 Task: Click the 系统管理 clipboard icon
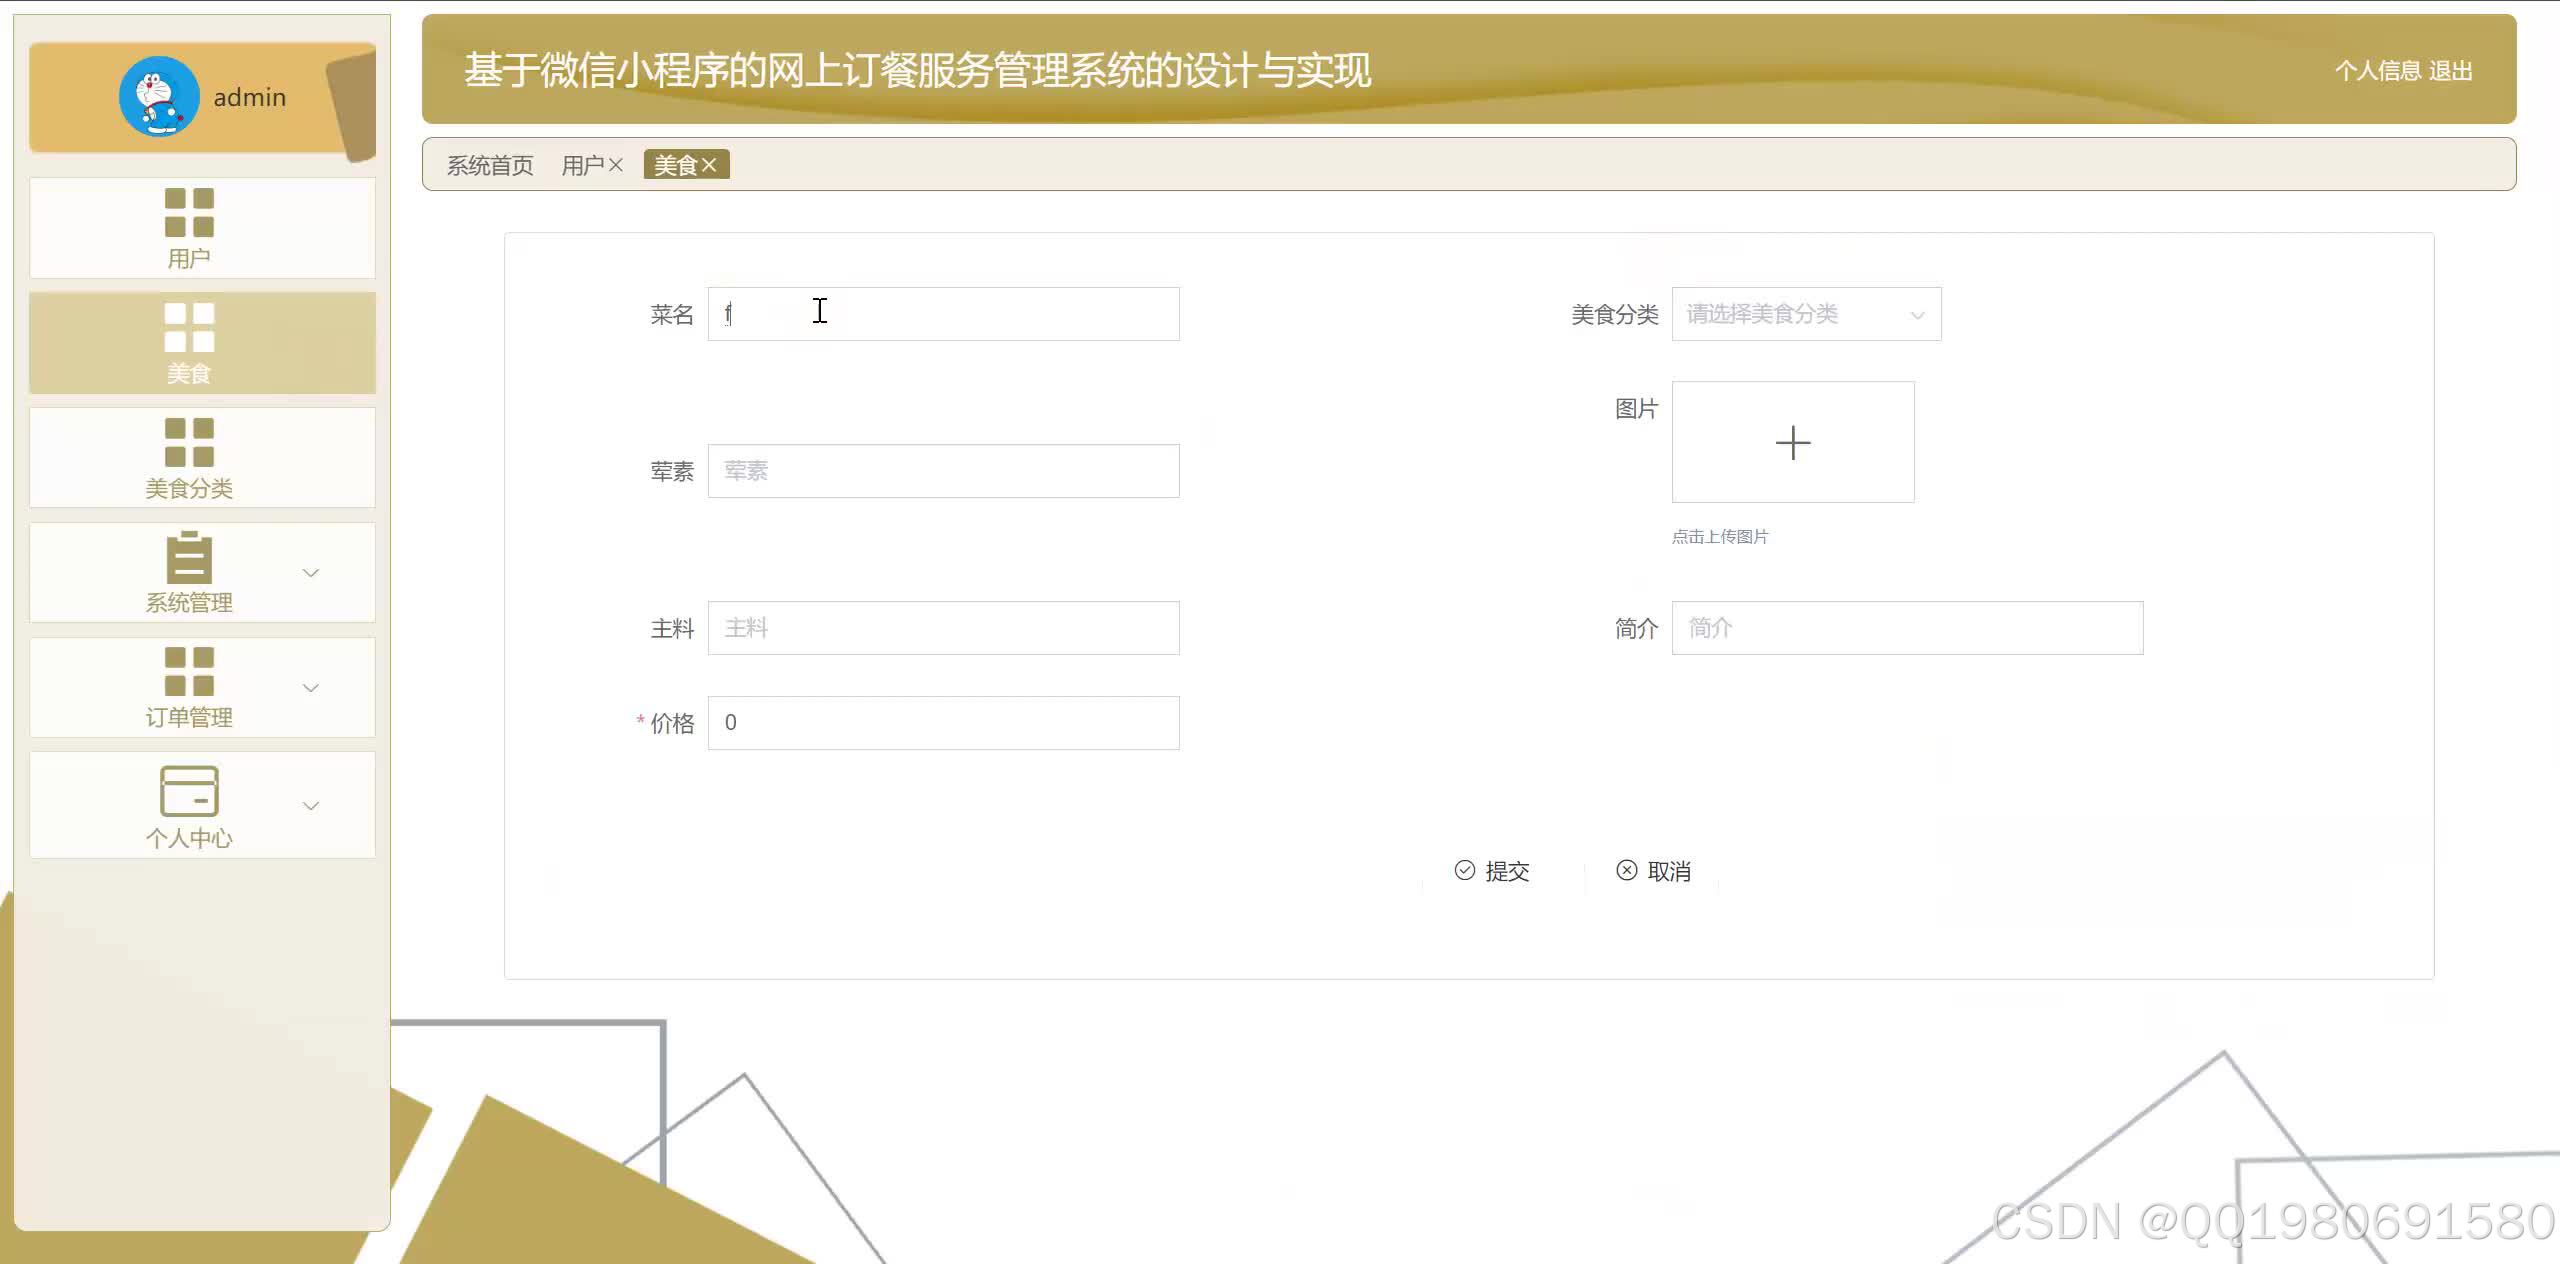click(x=189, y=558)
